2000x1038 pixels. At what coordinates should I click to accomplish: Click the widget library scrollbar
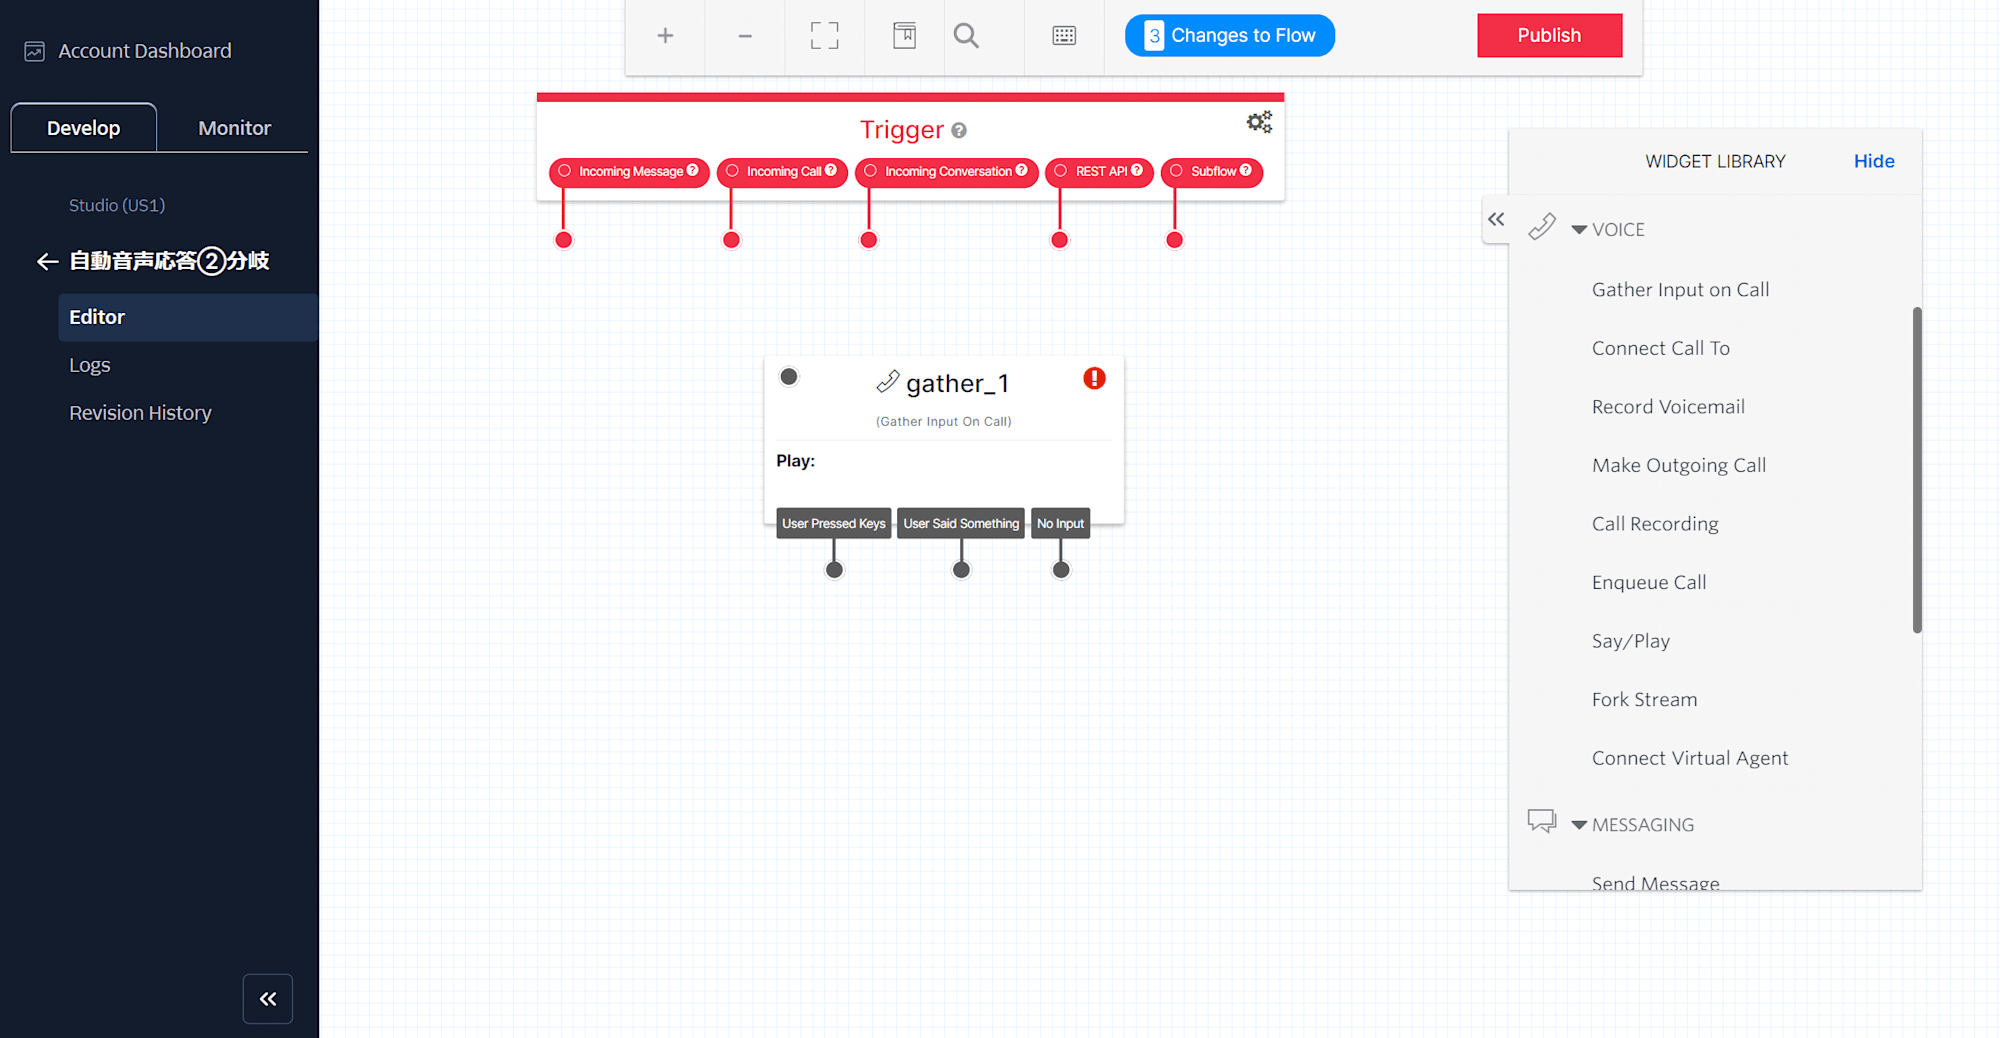pos(1917,470)
